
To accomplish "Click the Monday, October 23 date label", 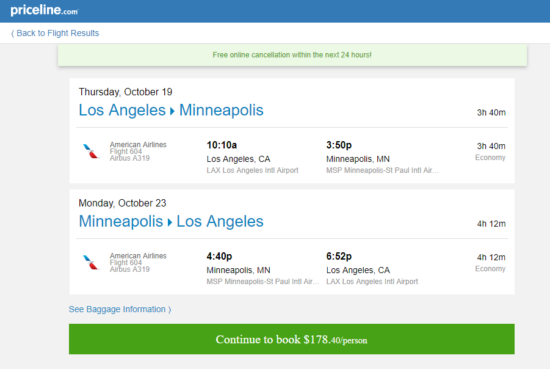I will tap(122, 203).
